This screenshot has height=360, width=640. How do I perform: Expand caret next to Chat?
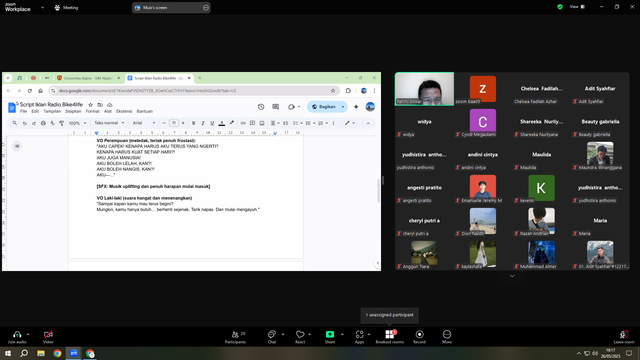[283, 334]
